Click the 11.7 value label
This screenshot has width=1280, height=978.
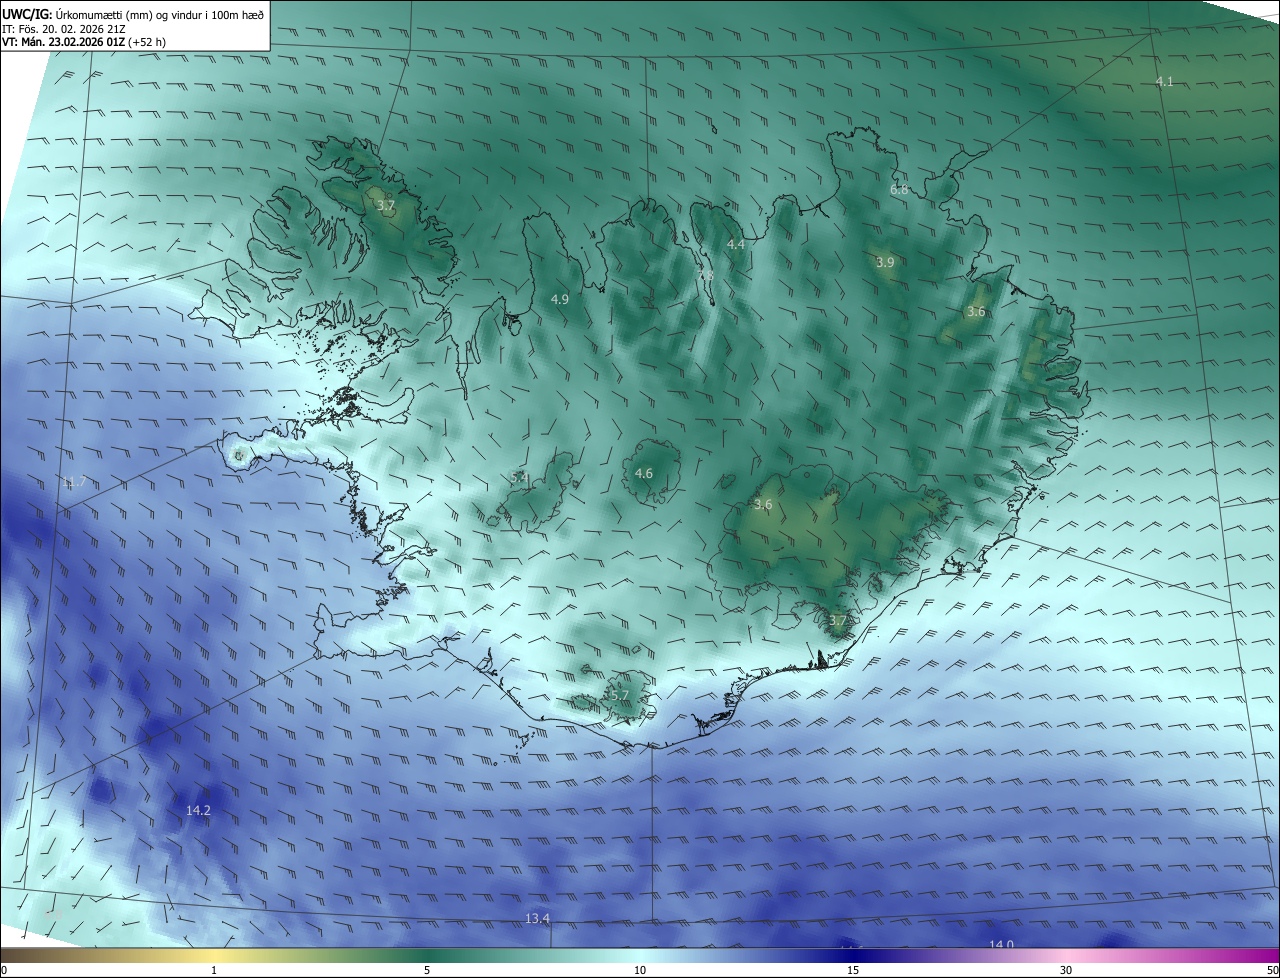point(74,482)
